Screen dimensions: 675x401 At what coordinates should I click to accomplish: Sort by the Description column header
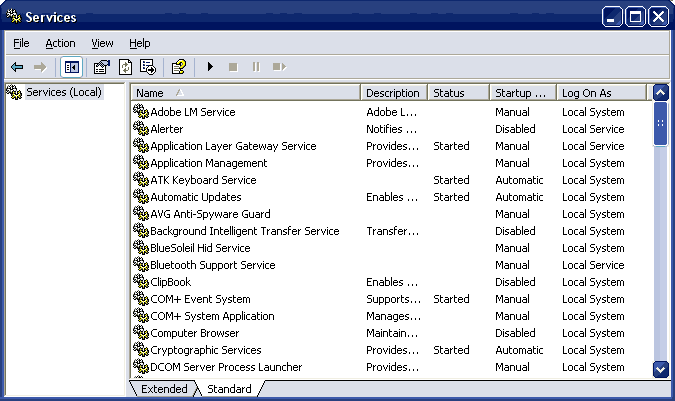click(x=393, y=93)
